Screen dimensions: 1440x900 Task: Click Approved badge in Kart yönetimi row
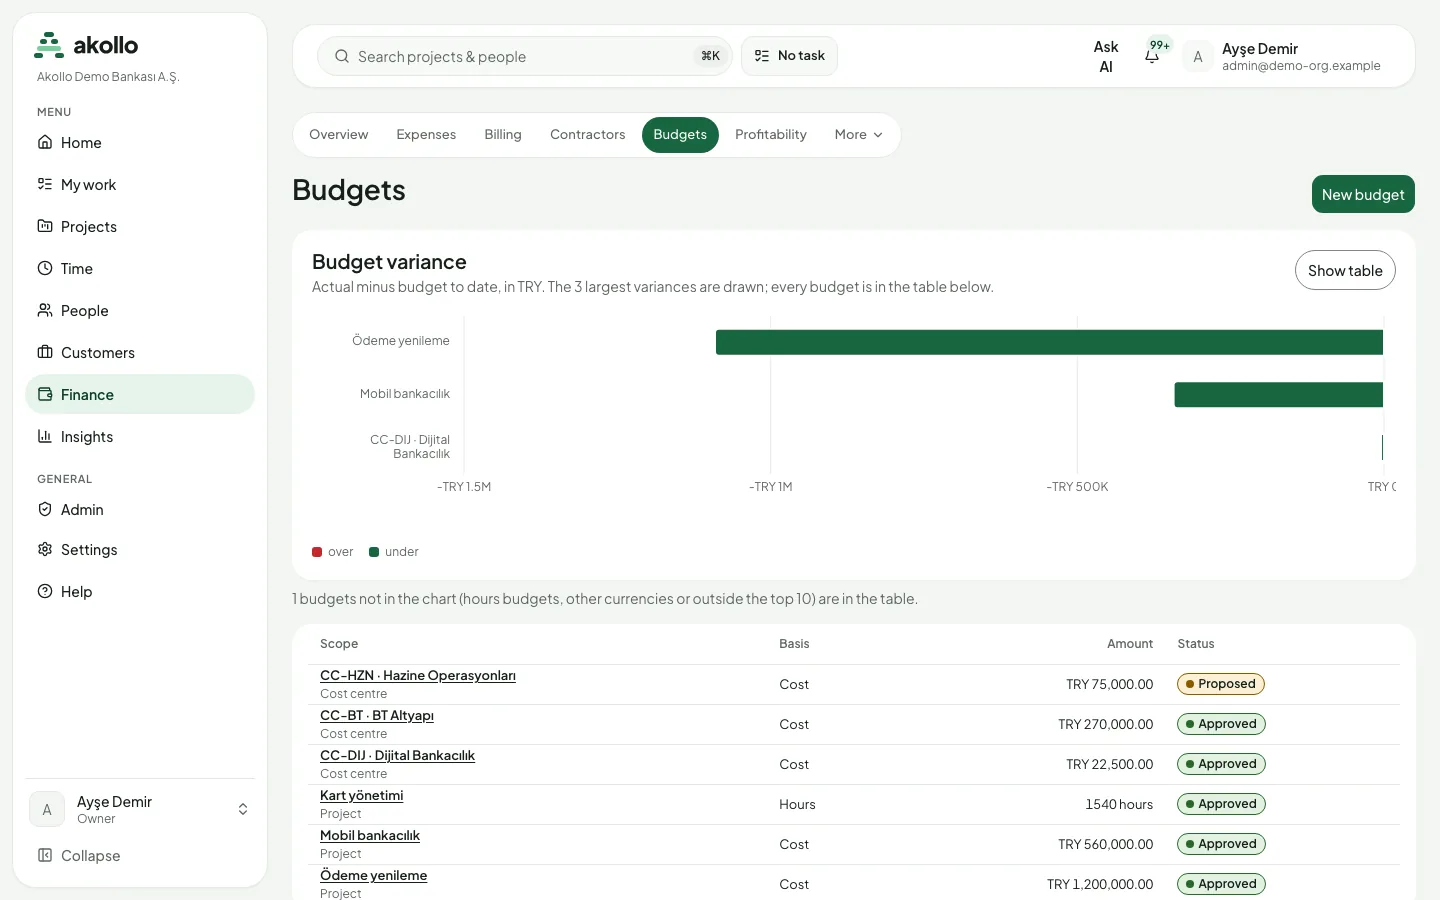pos(1221,804)
